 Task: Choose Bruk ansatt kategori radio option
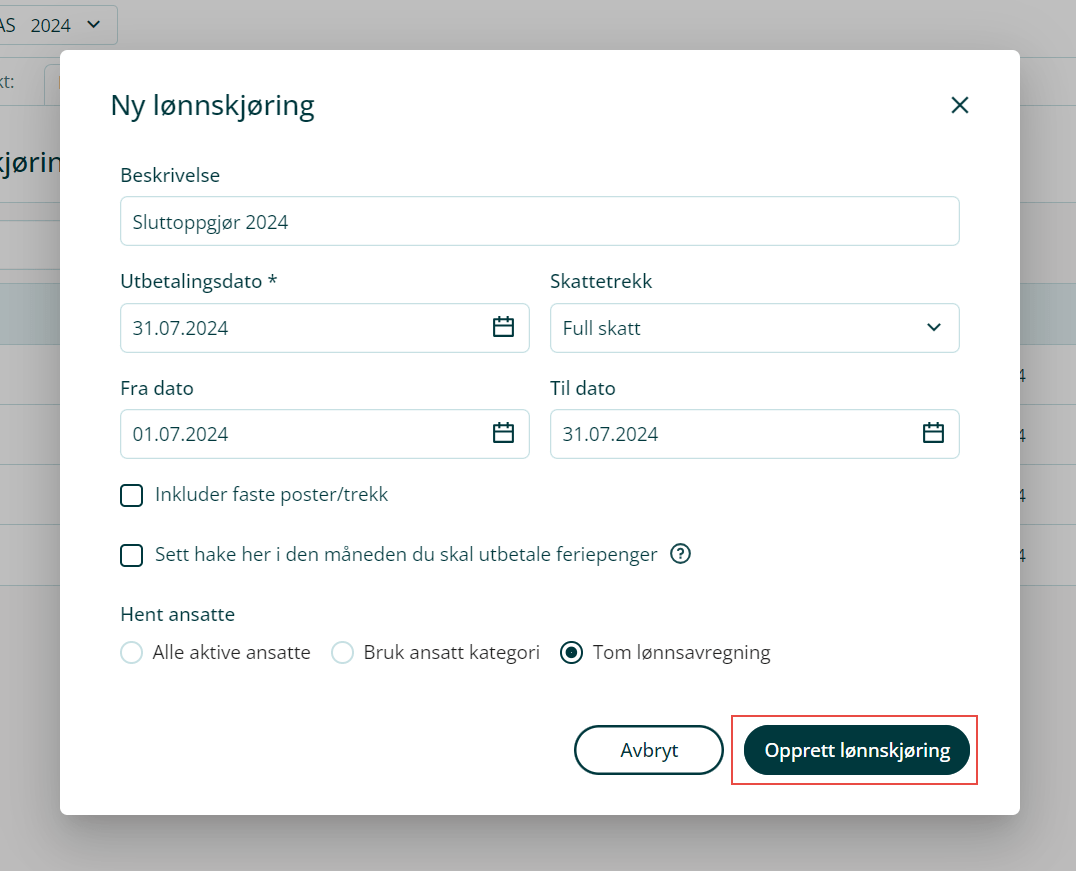[343, 653]
